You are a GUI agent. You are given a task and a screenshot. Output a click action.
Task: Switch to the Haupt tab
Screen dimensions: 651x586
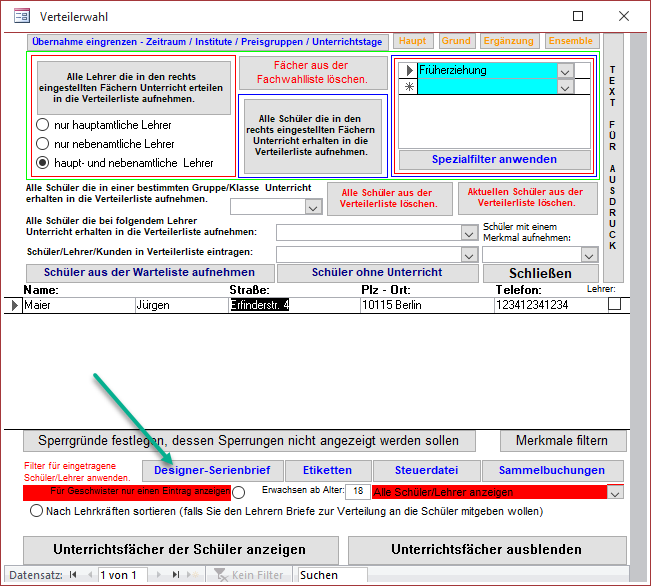click(x=411, y=41)
